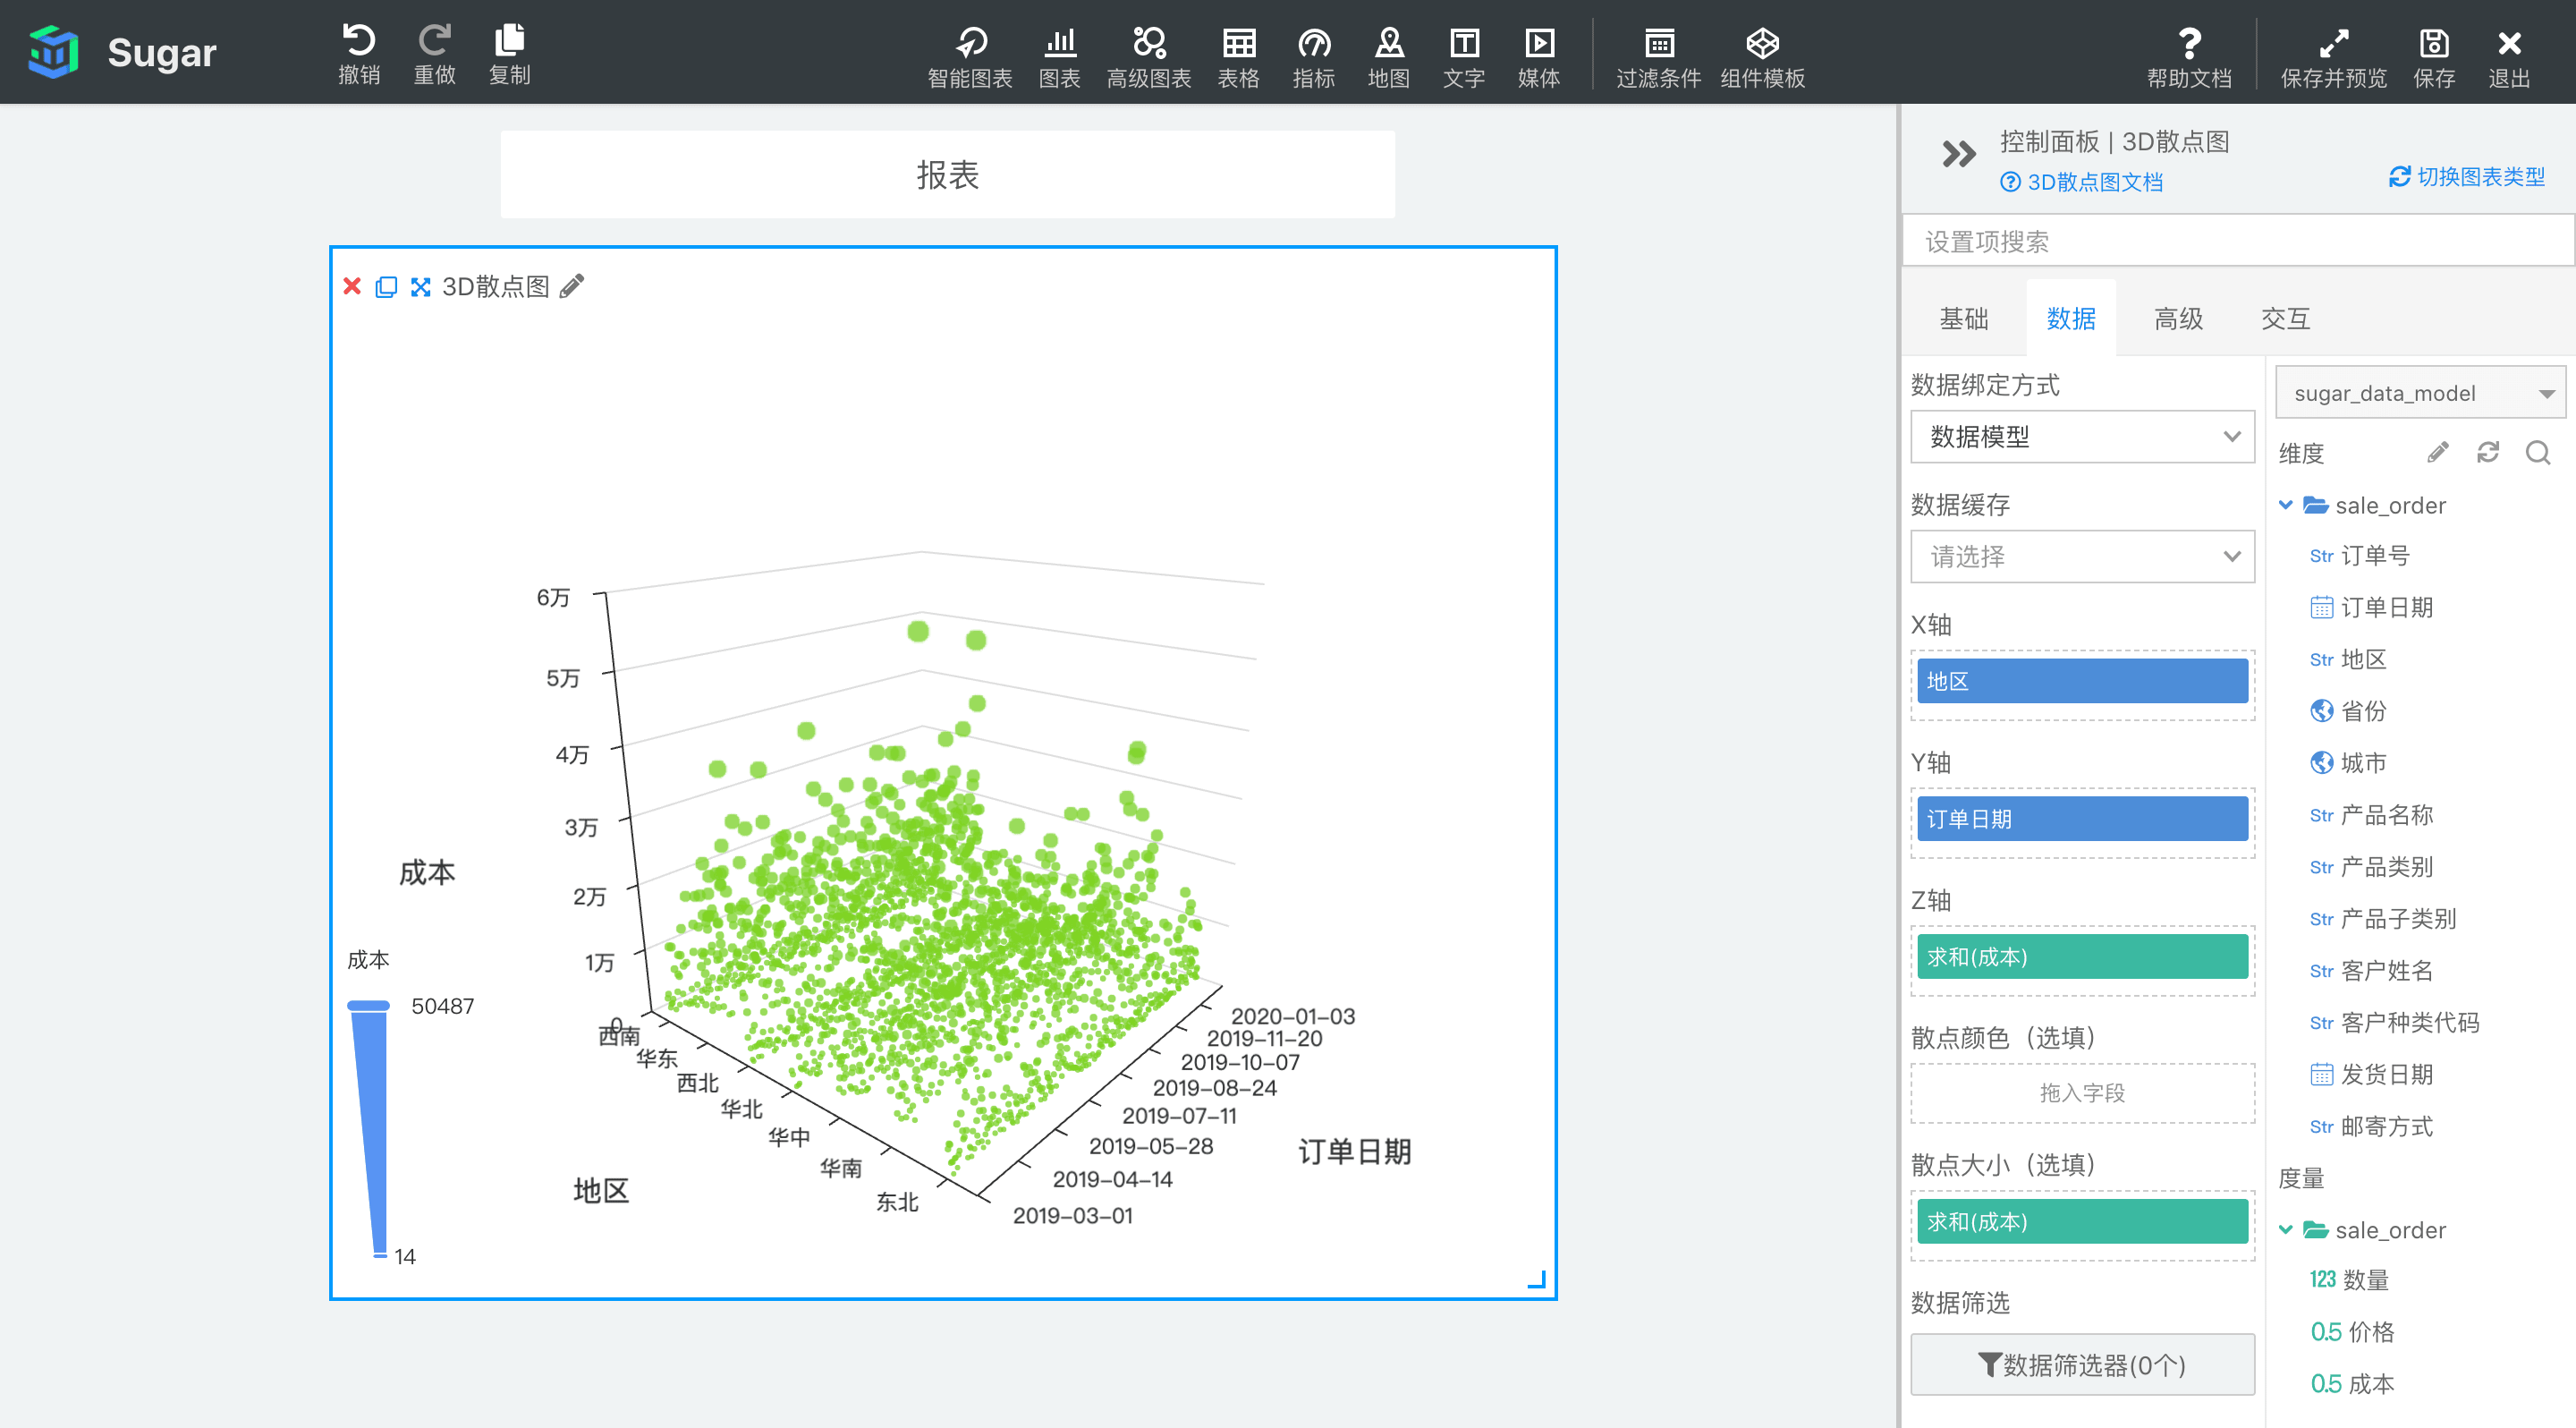The height and width of the screenshot is (1428, 2576).
Task: Collapse the sale_order dimension folder
Action: [2285, 505]
